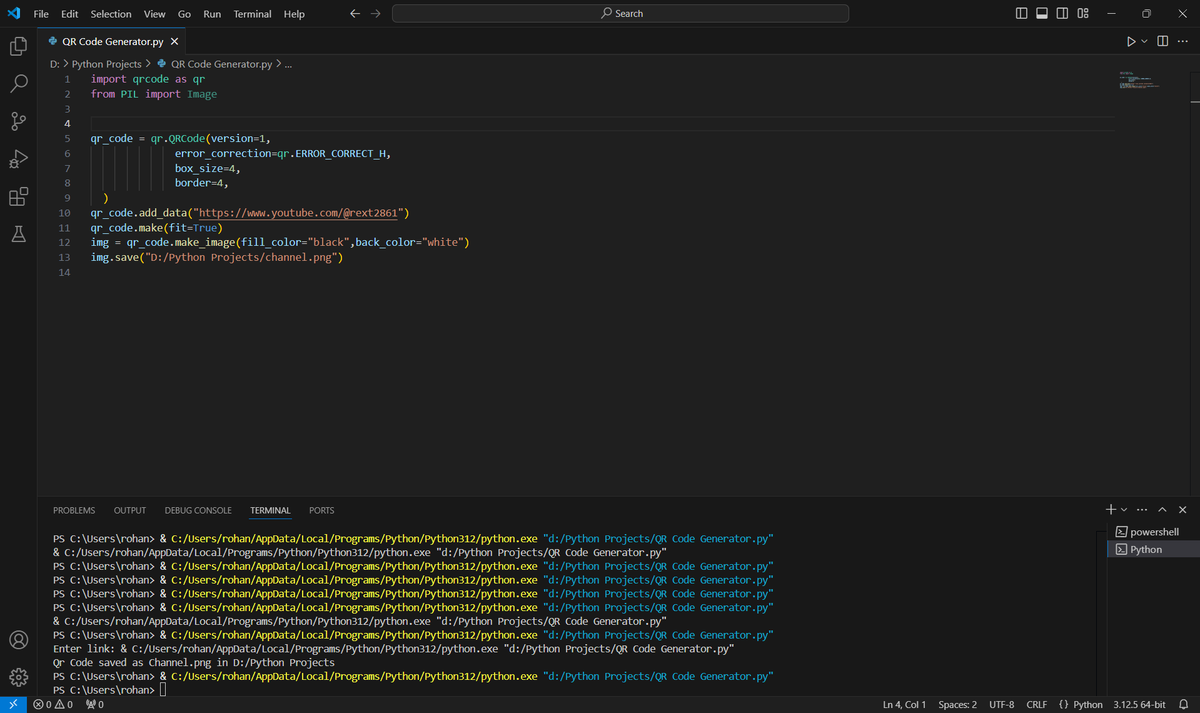Open the Explorer view in activity bar

point(18,46)
